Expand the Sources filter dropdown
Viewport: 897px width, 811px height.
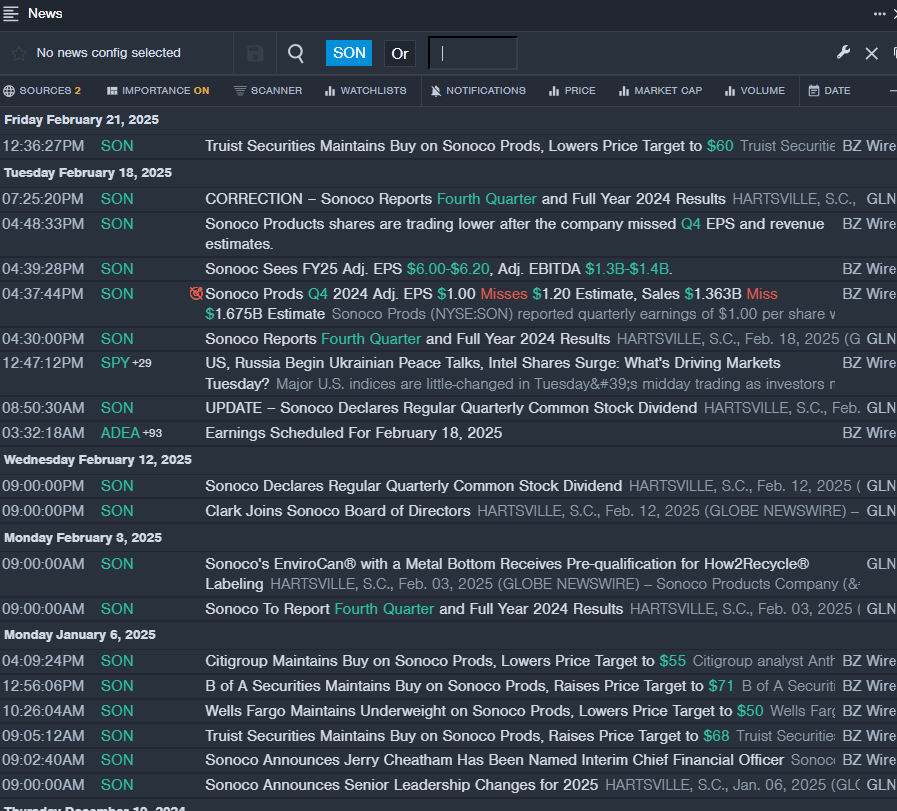42,91
